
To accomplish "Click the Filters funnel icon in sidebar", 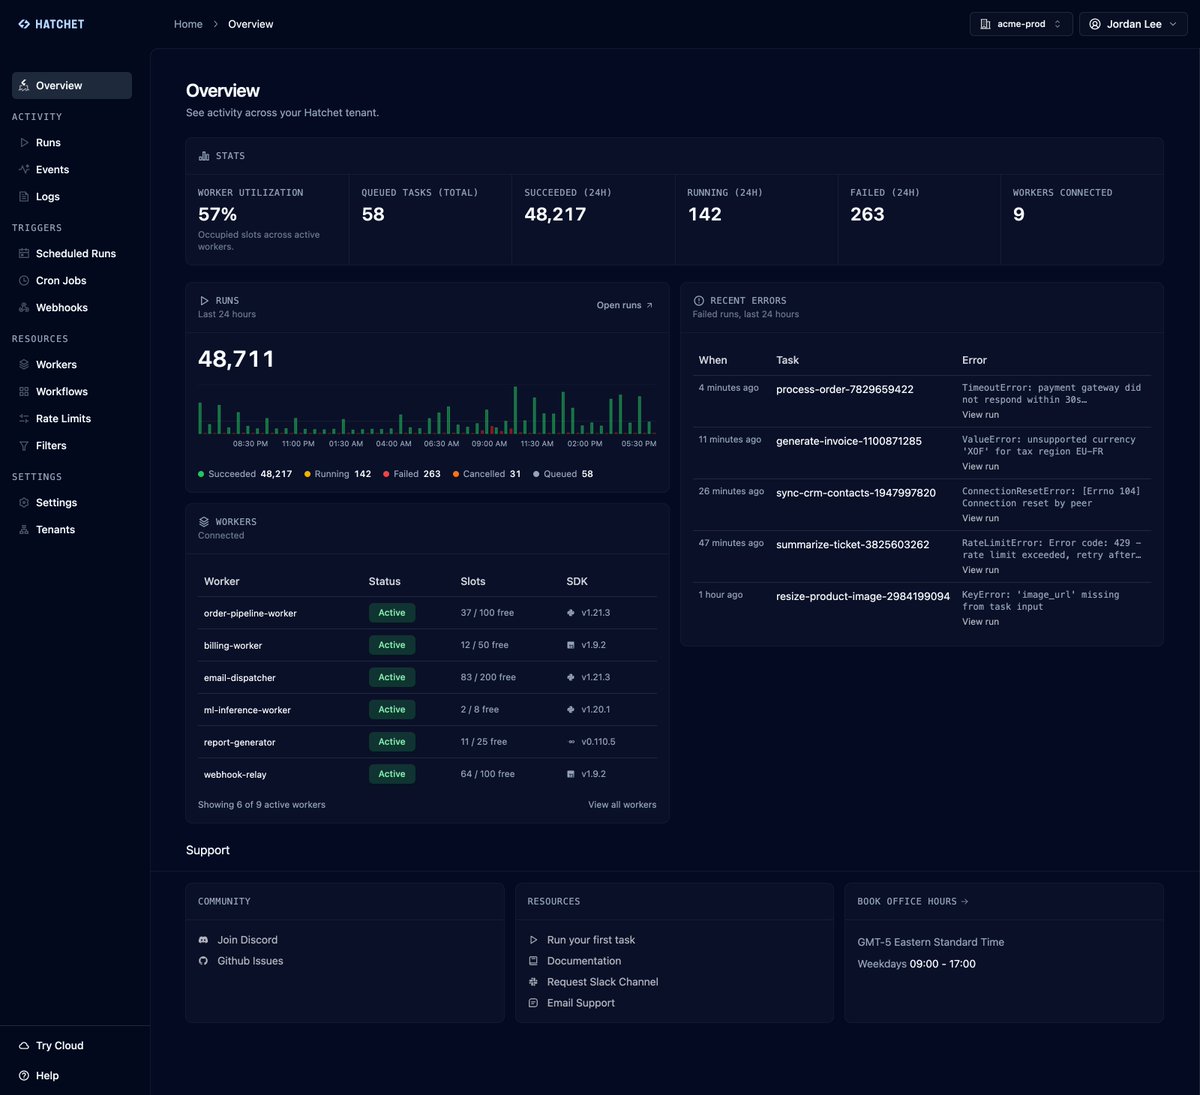I will (24, 446).
